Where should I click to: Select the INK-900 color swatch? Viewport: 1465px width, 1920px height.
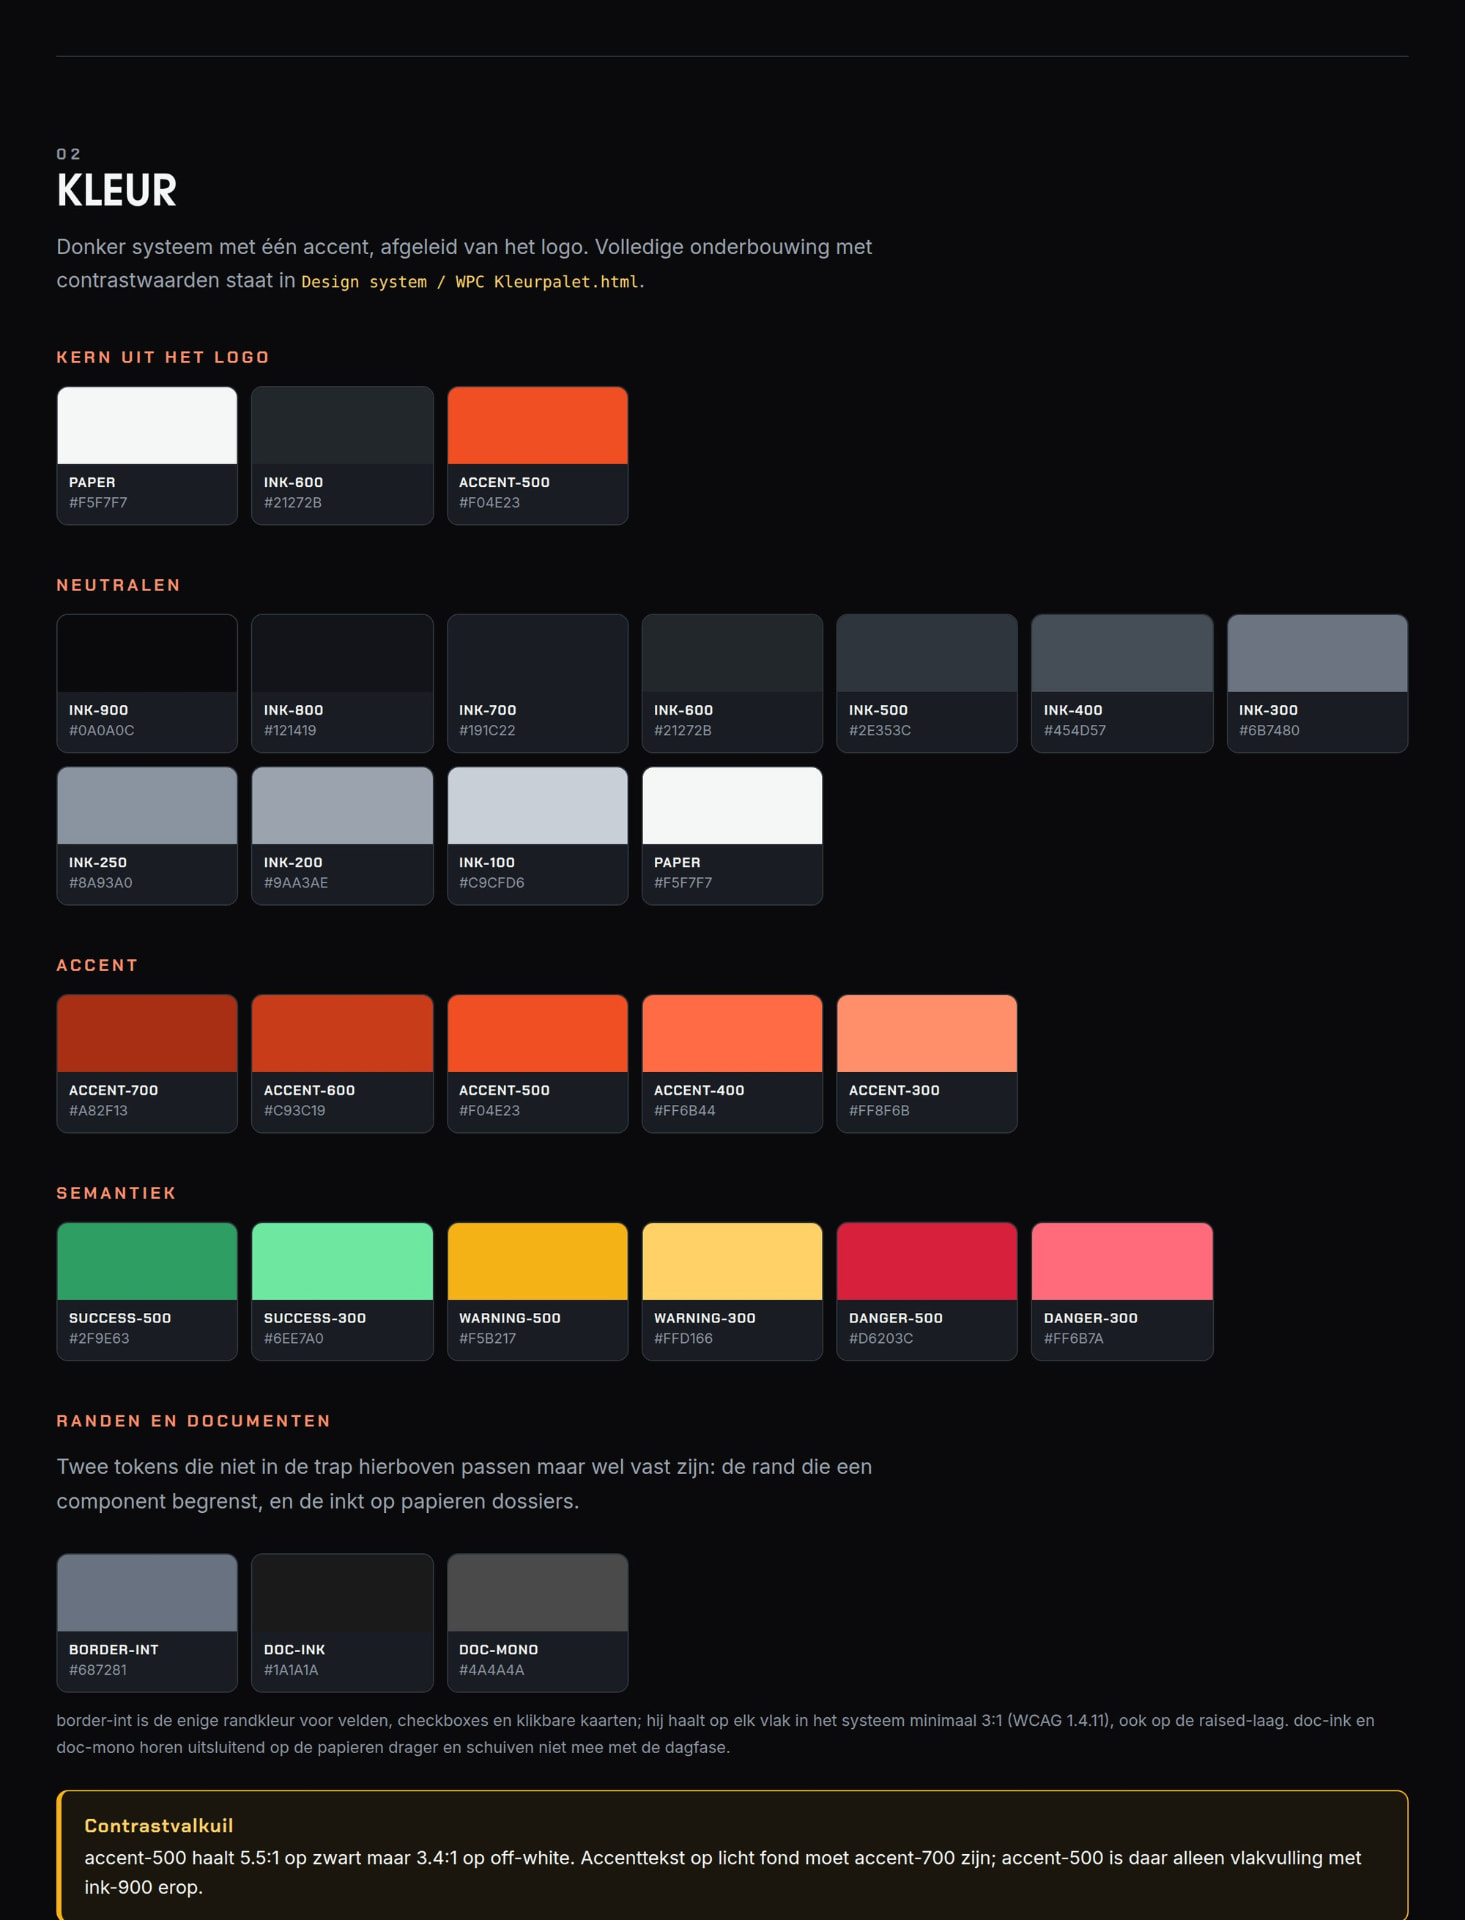click(x=147, y=683)
